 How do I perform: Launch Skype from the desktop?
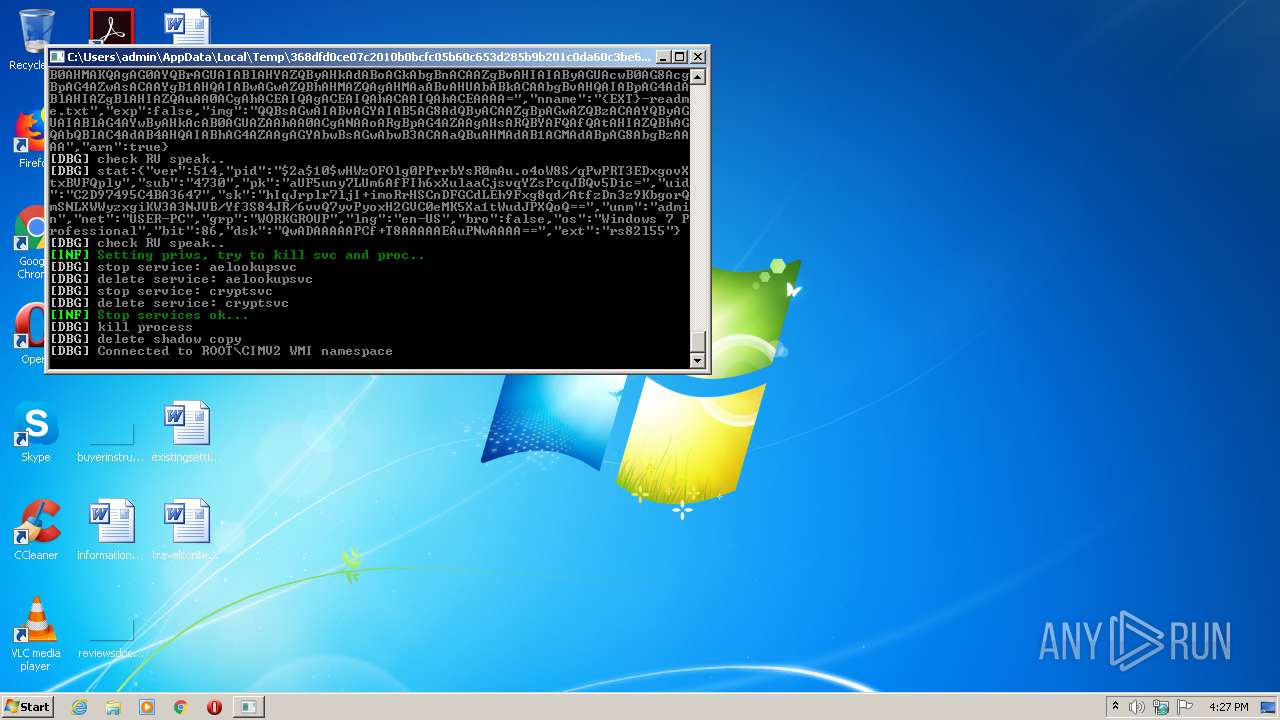tap(36, 432)
